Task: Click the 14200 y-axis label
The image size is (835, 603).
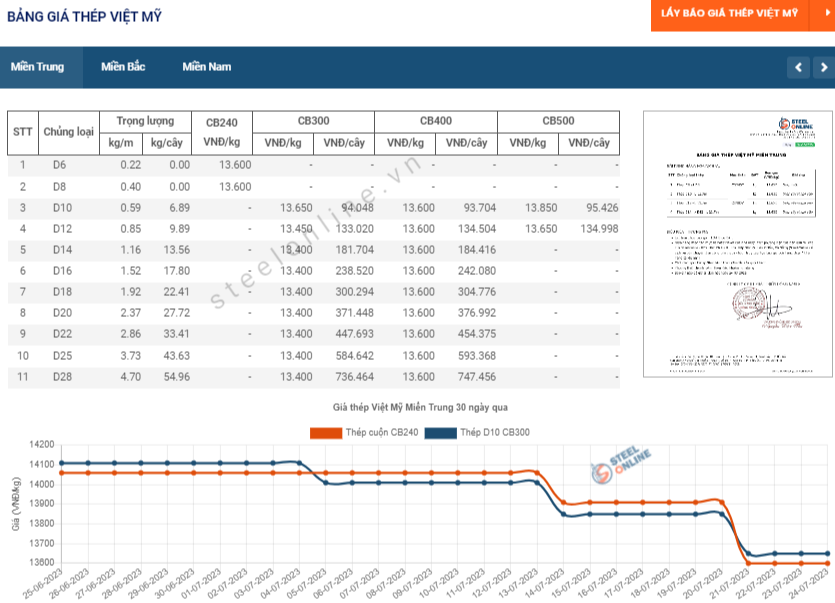Action: click(42, 445)
